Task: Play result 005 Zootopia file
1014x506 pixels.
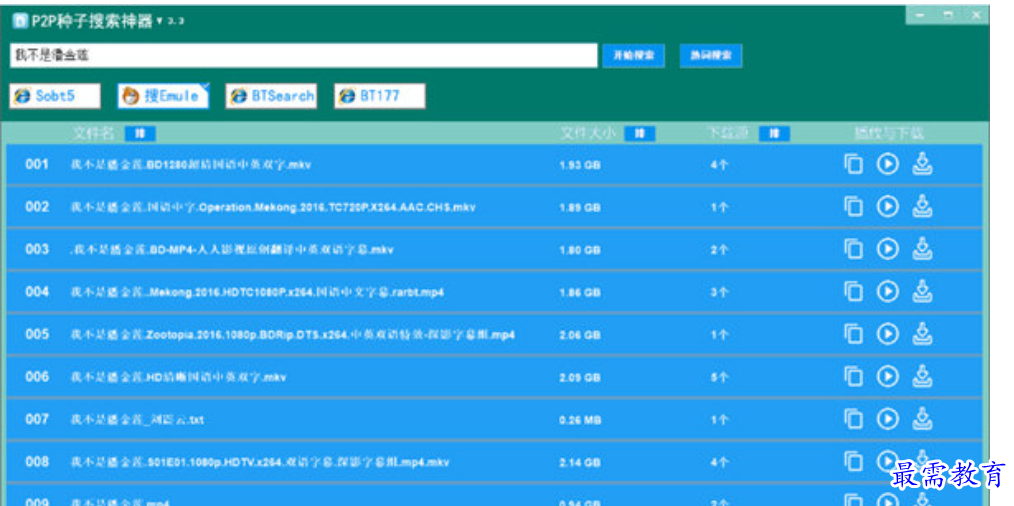Action: [x=888, y=334]
